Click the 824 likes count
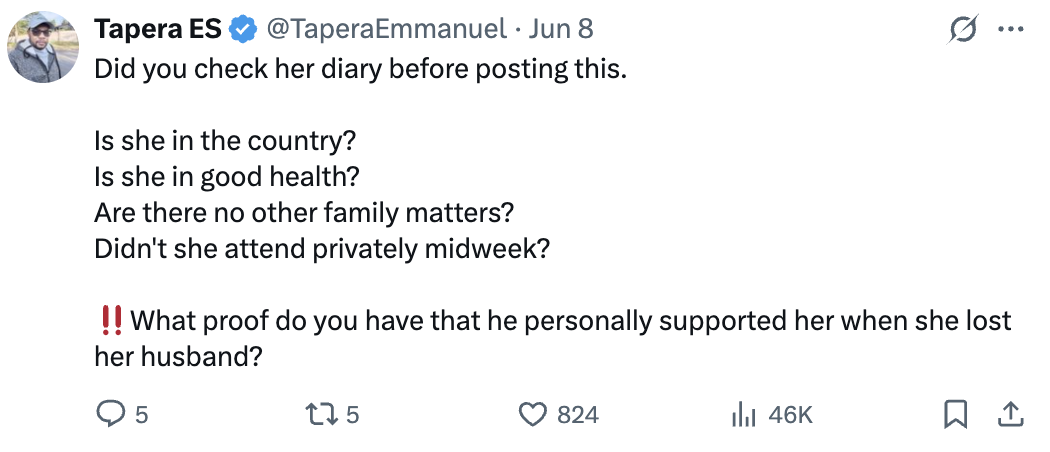Image resolution: width=1050 pixels, height=452 pixels. pos(578,415)
